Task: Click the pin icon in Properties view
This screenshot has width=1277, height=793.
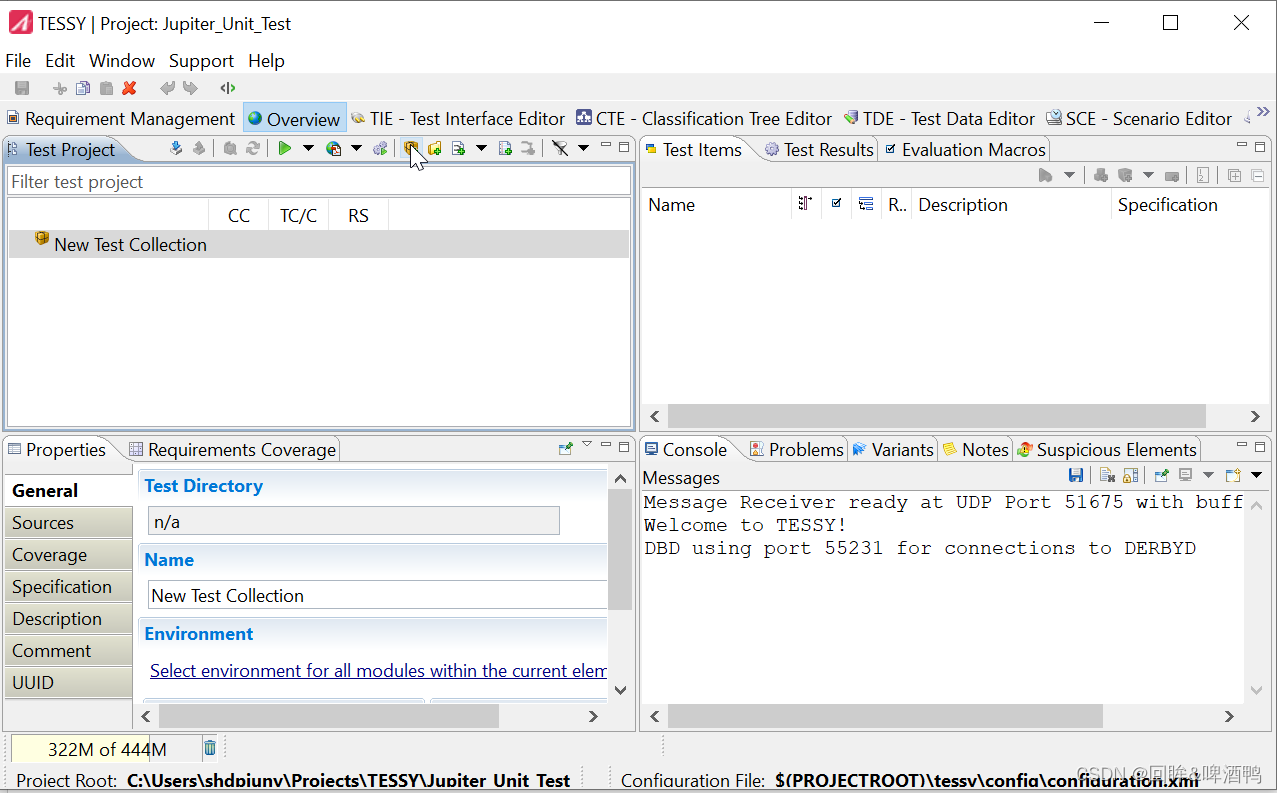Action: (566, 449)
